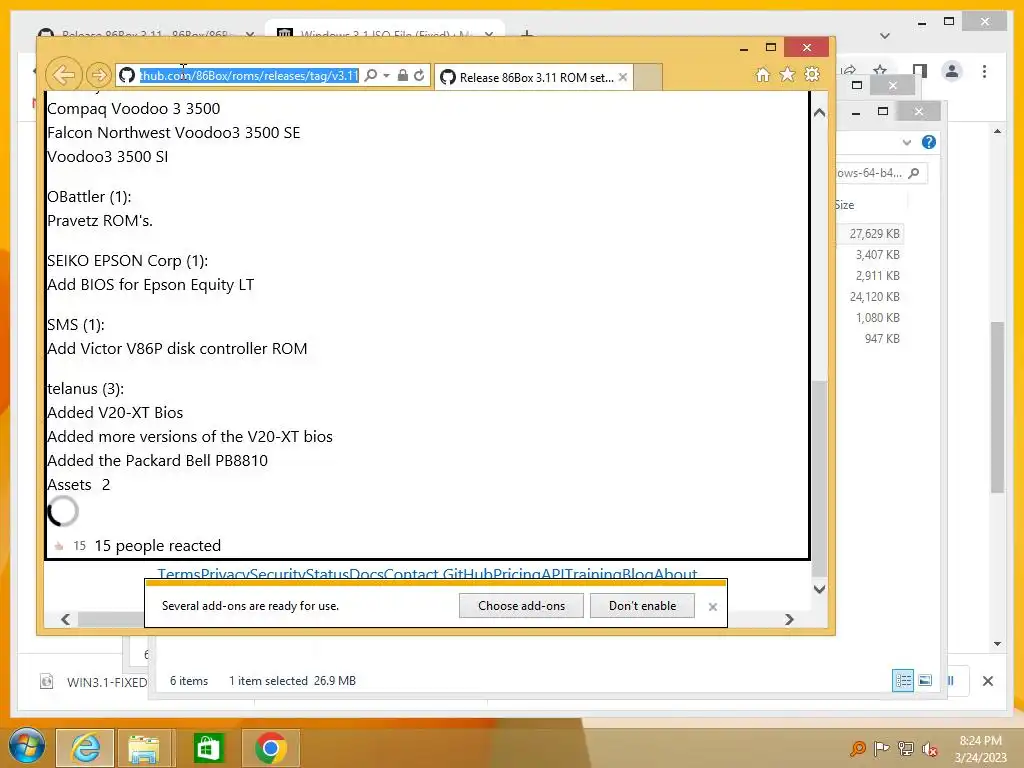
Task: Click the highlighted URL in IE address bar
Action: pos(249,76)
